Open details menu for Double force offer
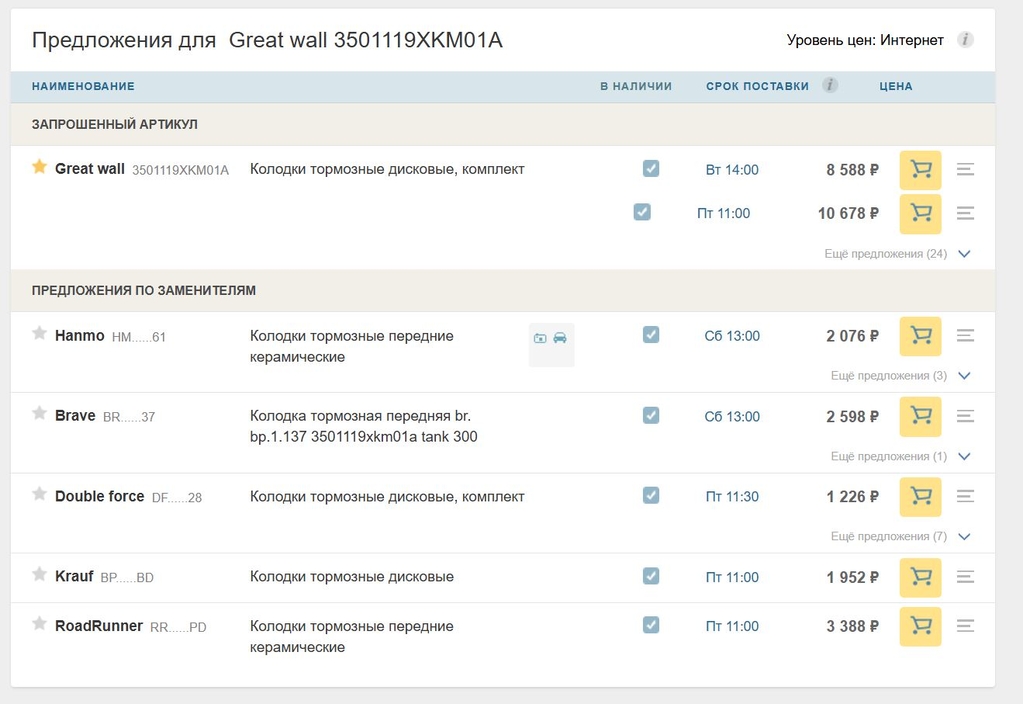 point(966,497)
